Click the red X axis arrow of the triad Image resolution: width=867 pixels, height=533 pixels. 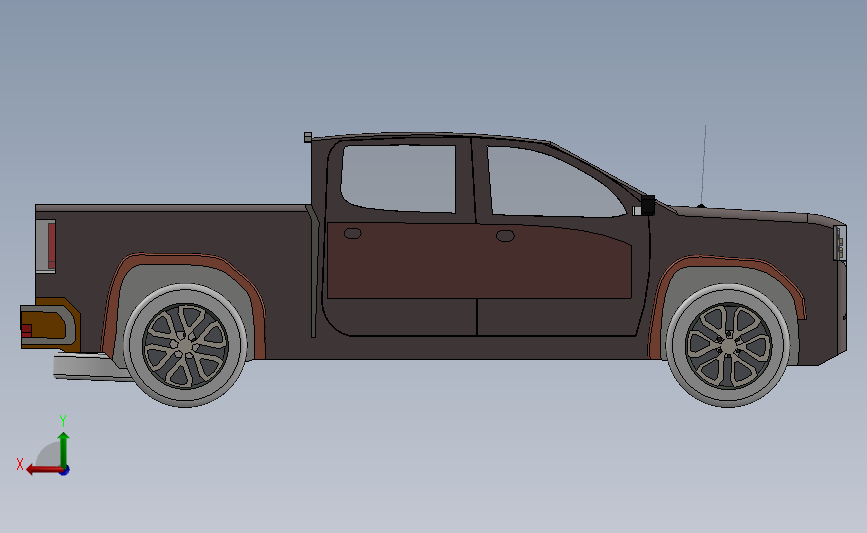point(43,470)
